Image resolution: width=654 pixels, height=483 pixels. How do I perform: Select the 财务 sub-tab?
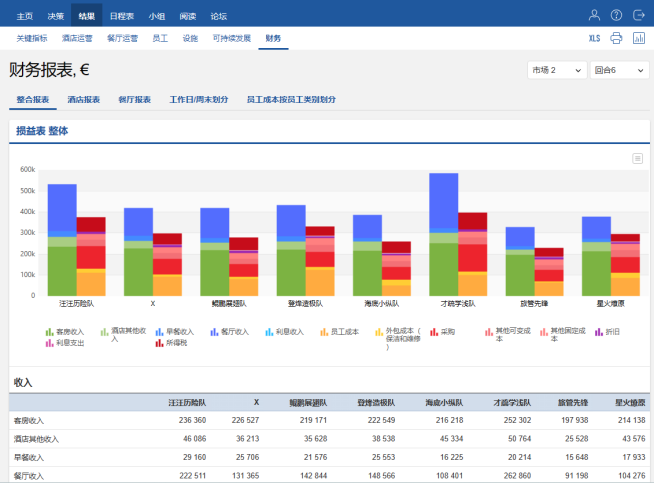[273, 38]
